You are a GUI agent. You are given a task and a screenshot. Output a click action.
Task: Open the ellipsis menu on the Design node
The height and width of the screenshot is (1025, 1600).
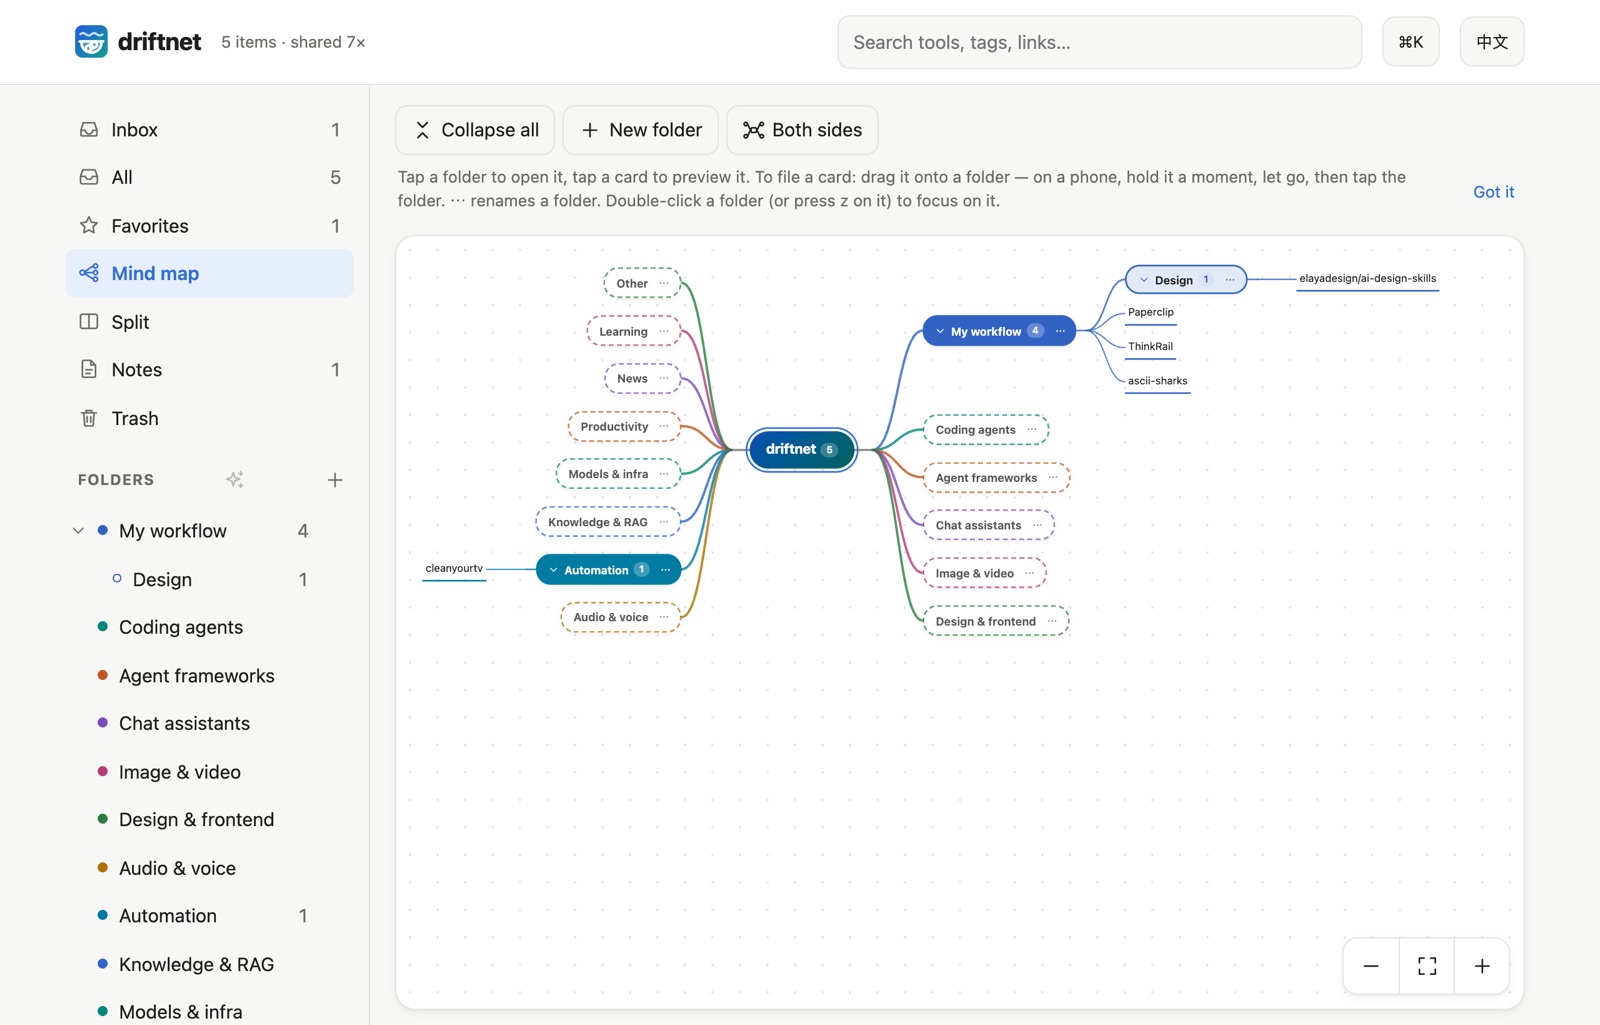coord(1230,280)
